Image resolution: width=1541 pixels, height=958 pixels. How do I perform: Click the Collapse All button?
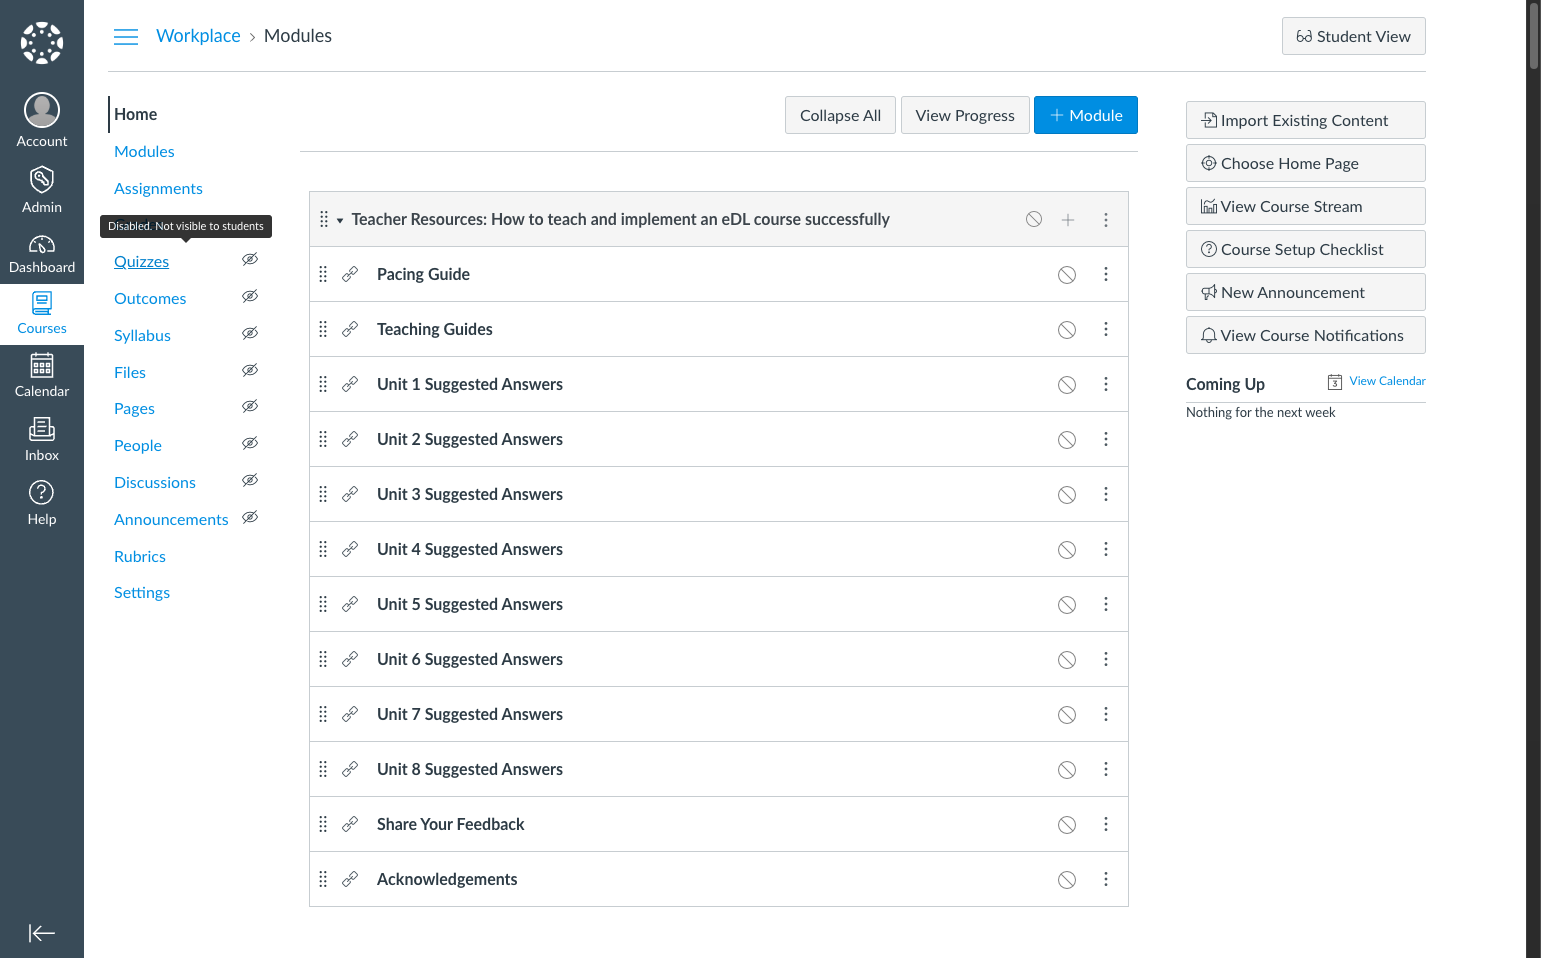(x=840, y=115)
